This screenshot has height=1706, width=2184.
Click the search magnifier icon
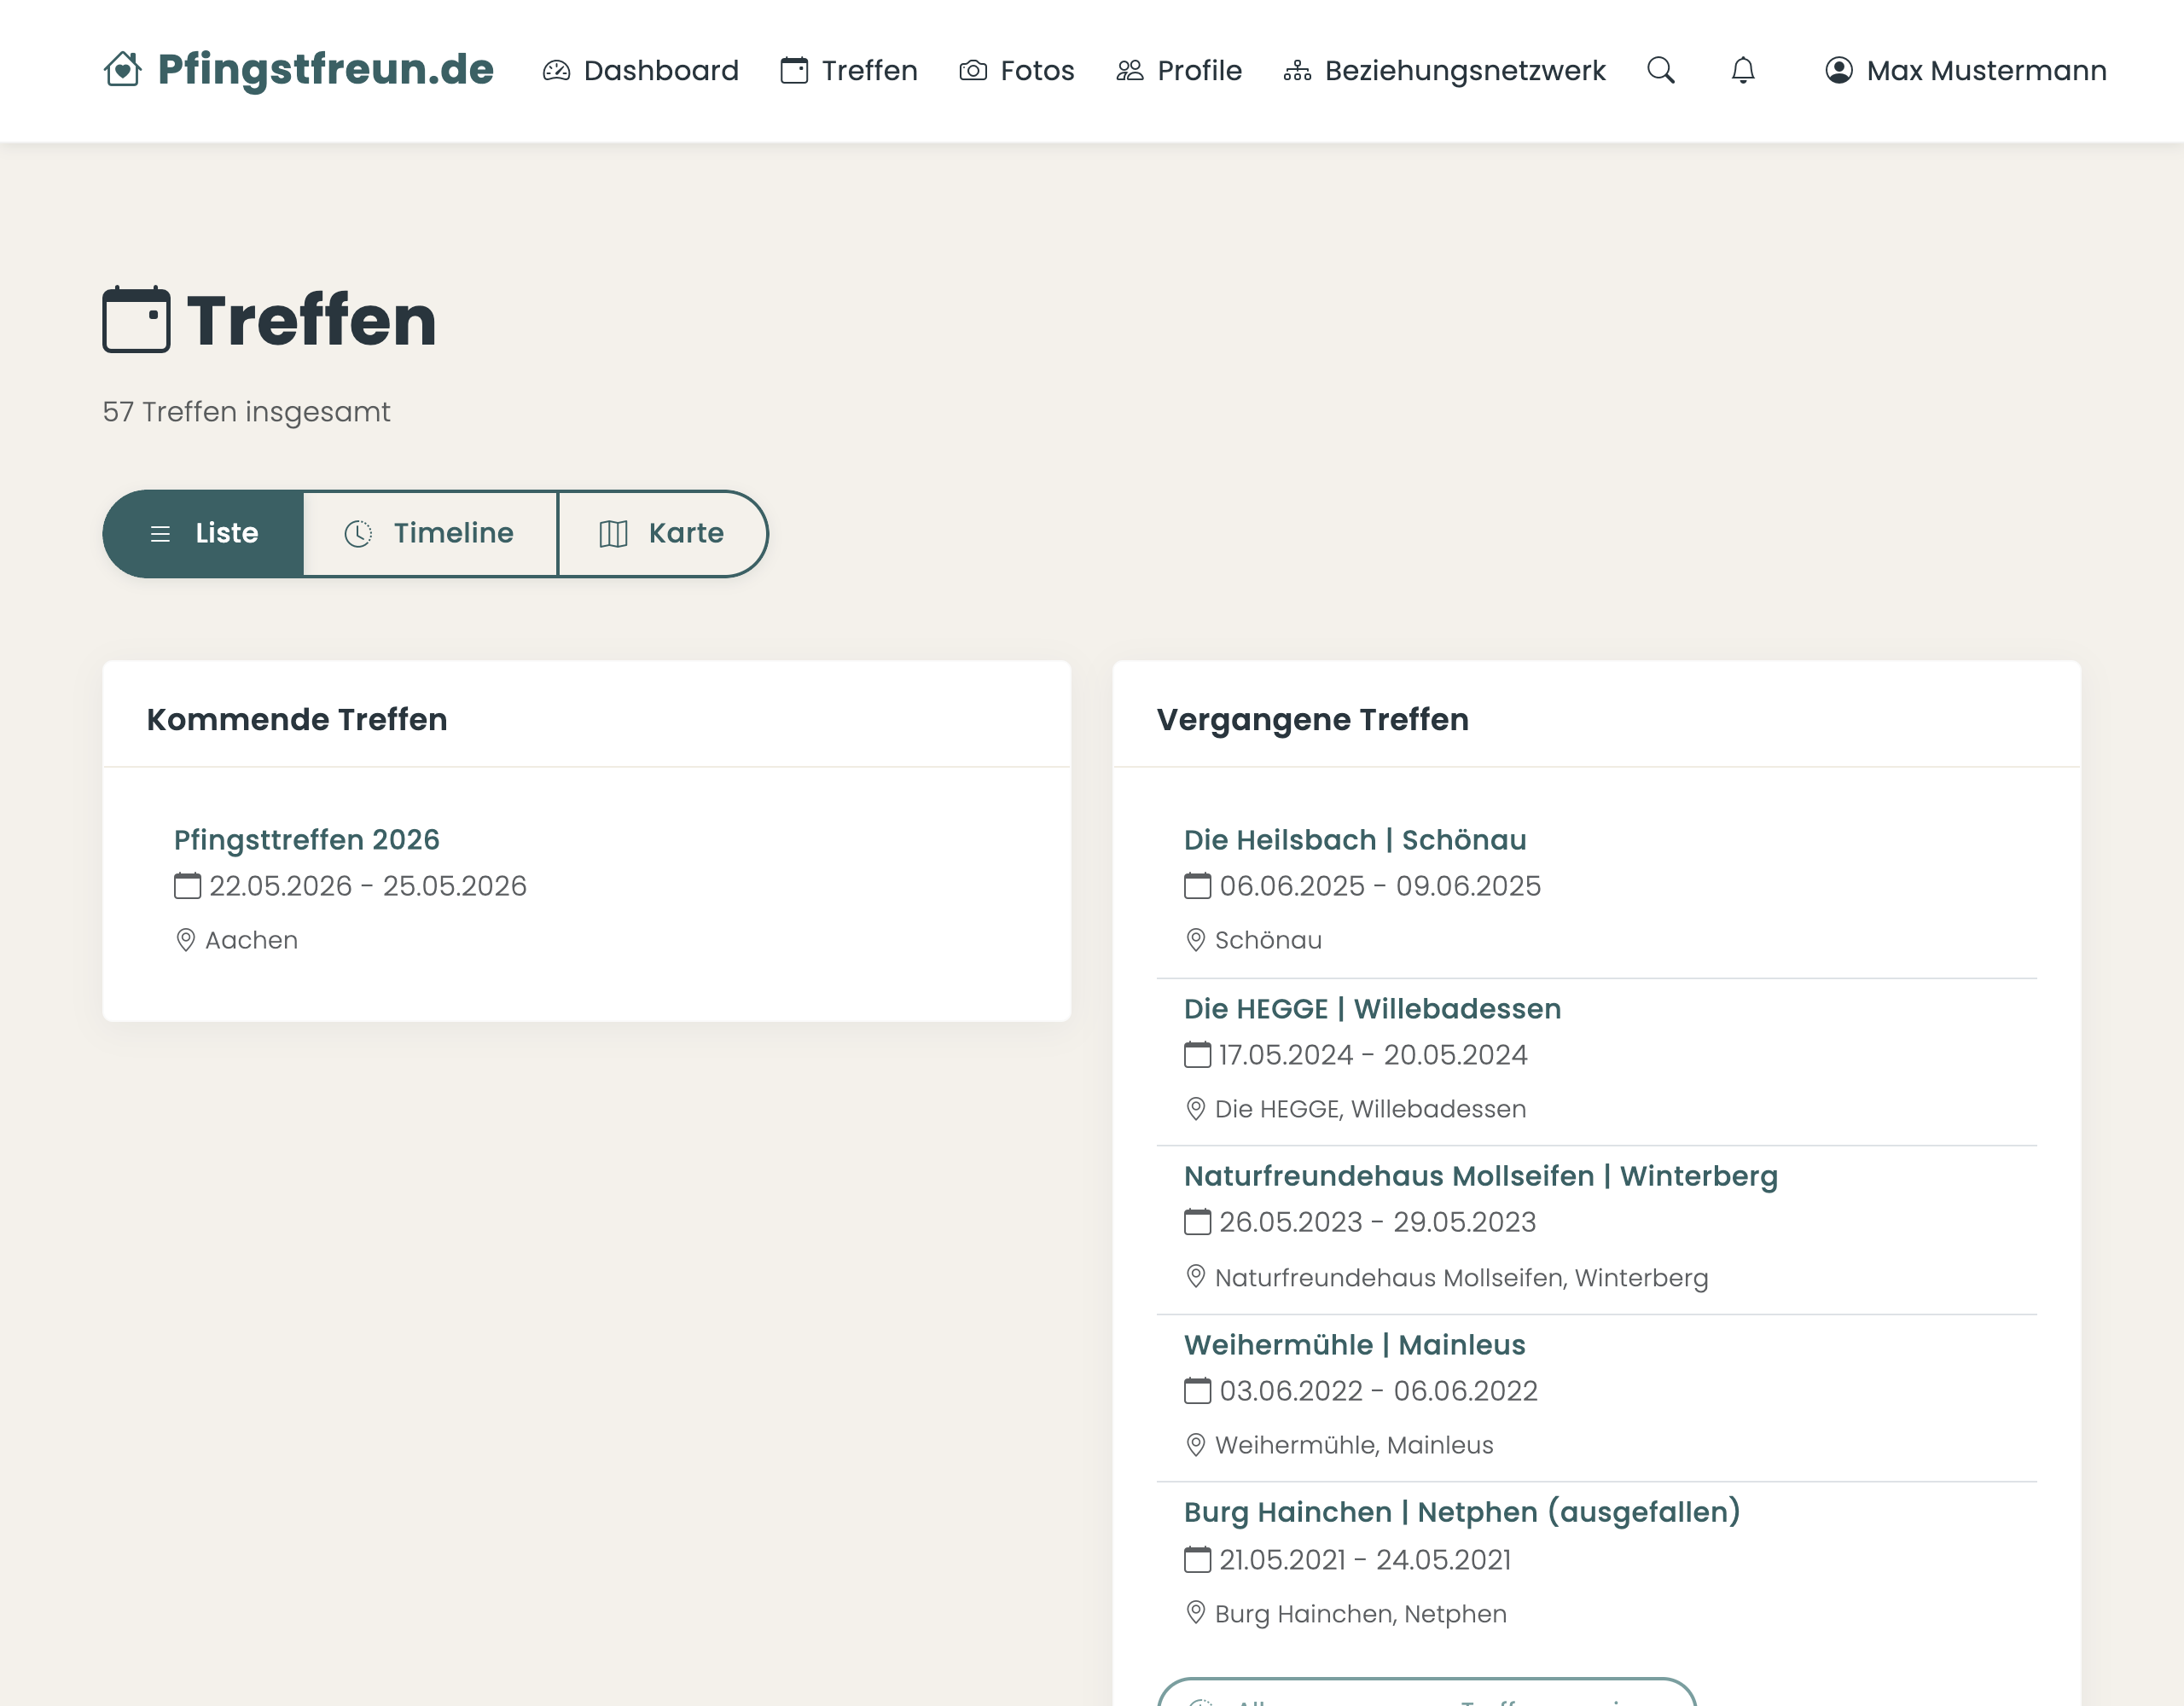point(1660,70)
